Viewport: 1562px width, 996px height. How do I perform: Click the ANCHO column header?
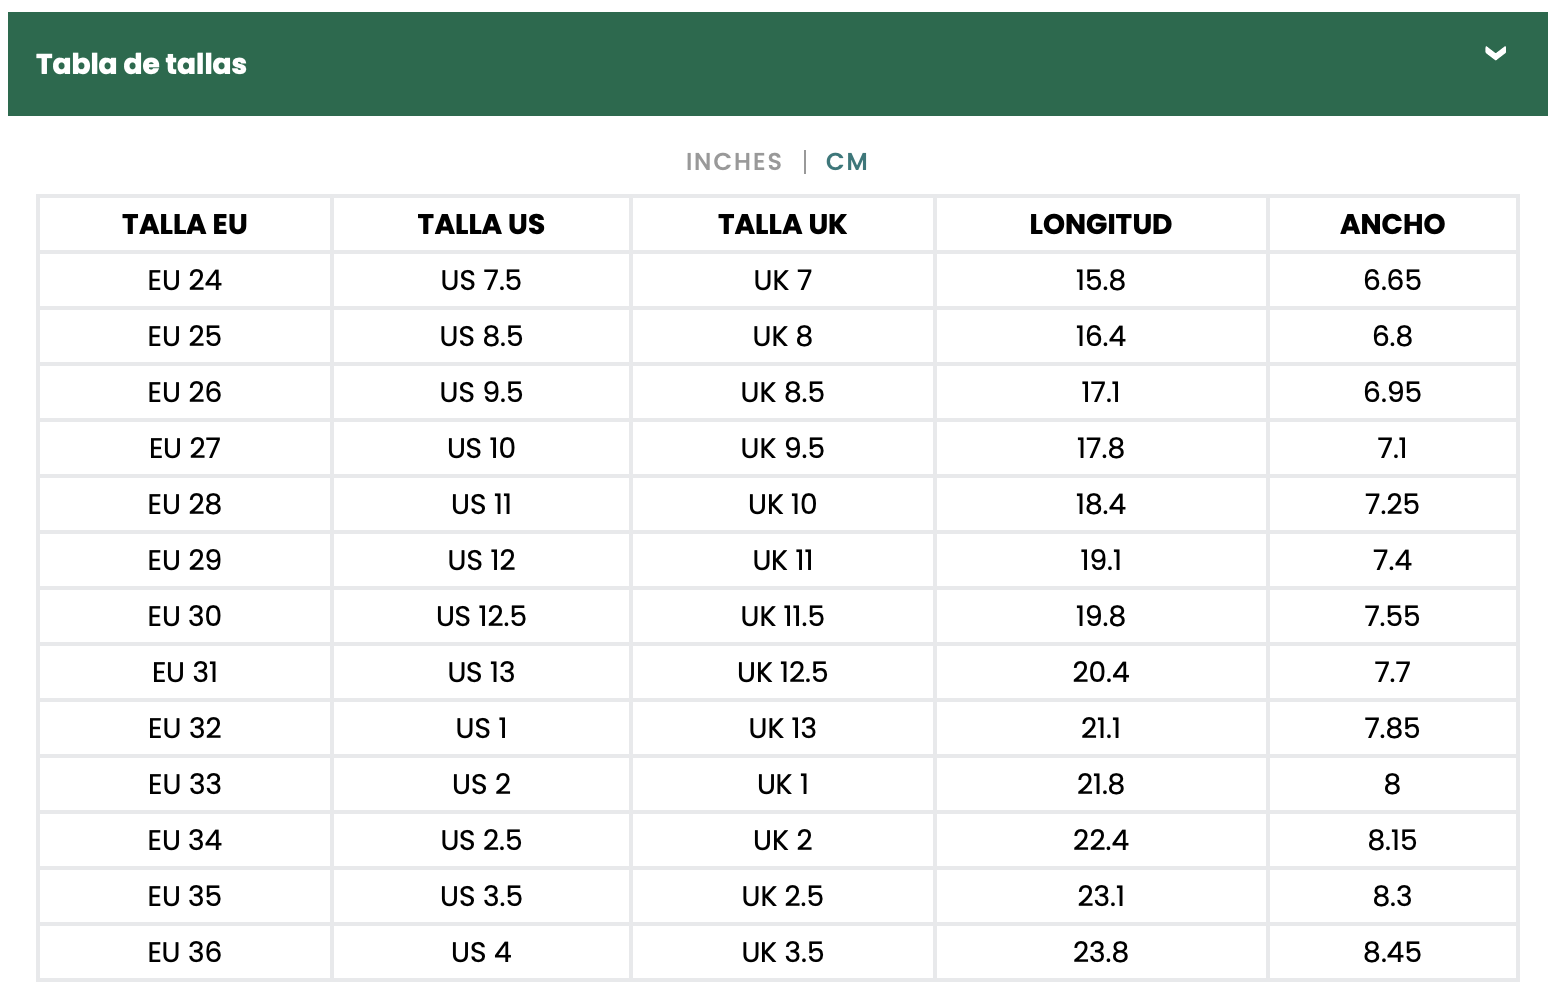[1392, 224]
